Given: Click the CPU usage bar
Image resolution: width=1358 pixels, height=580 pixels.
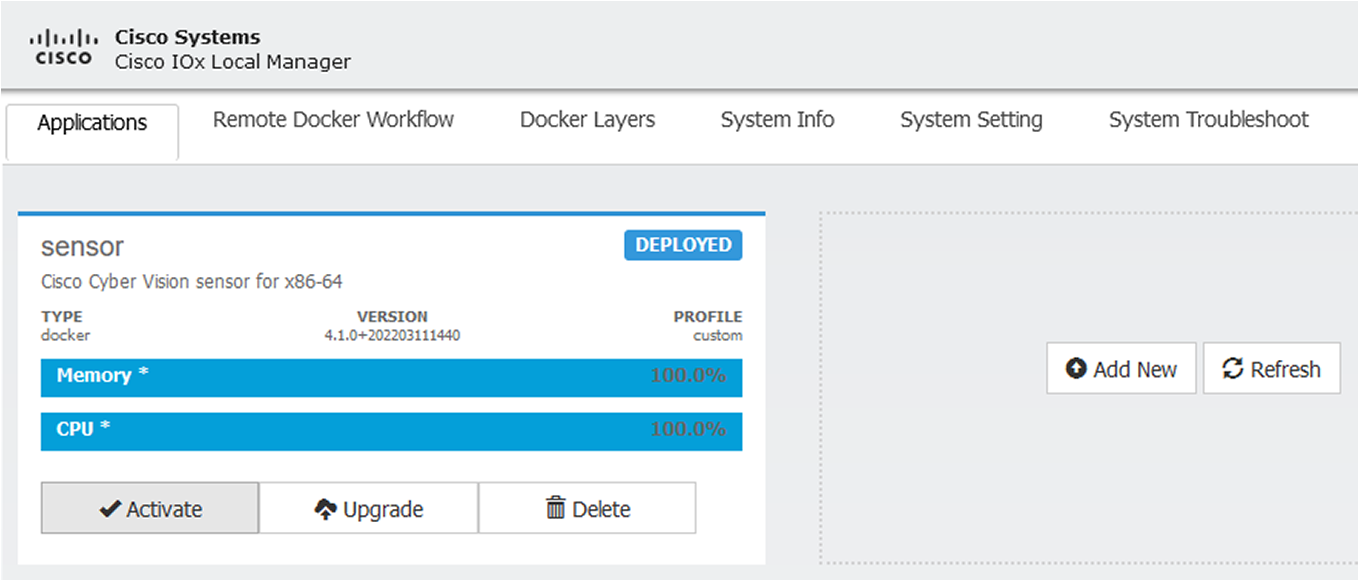Looking at the screenshot, I should tap(391, 430).
